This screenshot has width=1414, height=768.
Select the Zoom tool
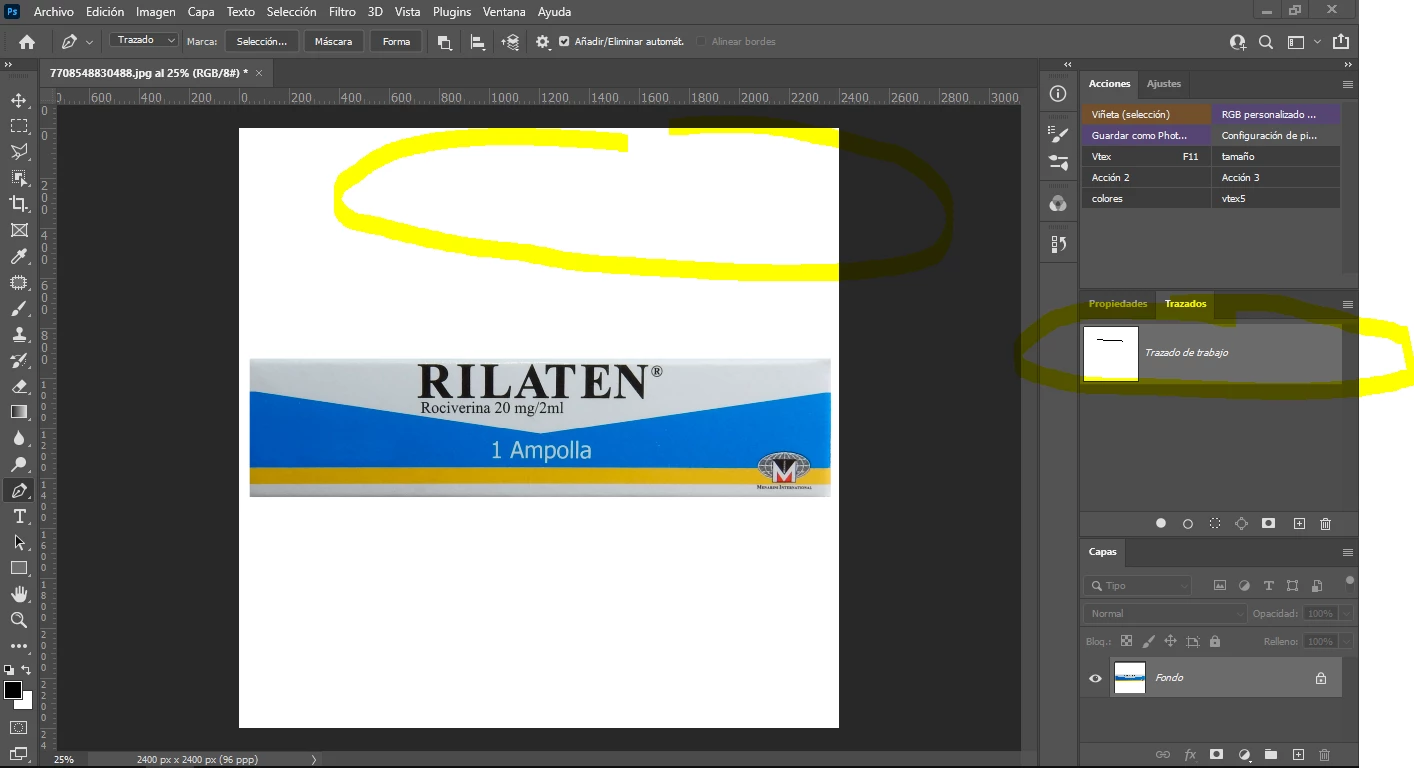18,620
